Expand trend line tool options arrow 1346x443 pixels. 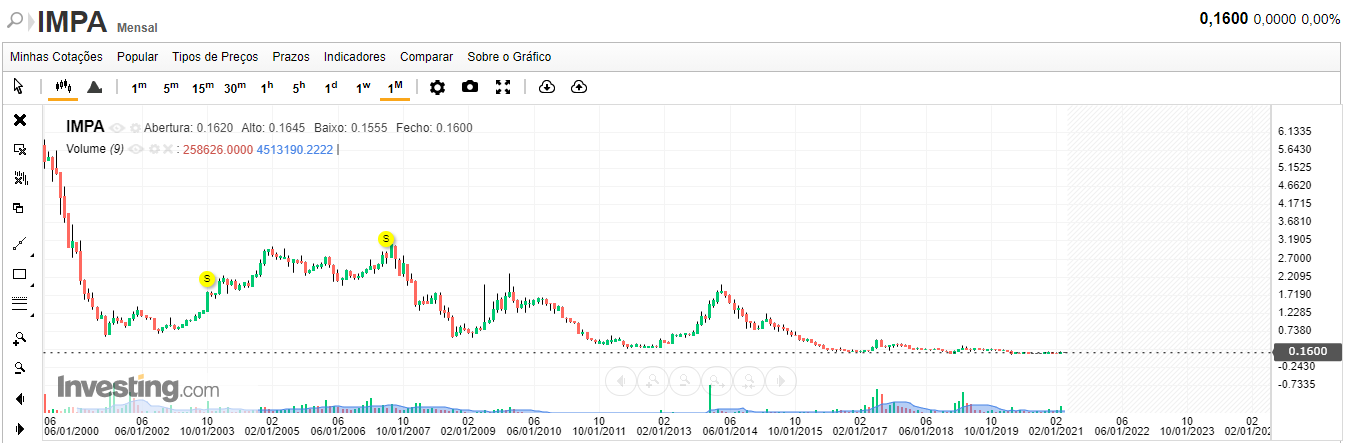point(32,255)
